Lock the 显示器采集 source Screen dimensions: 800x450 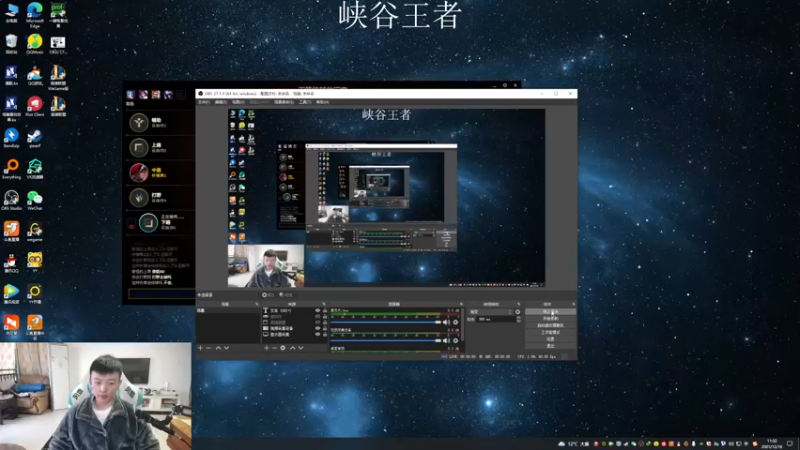point(324,335)
